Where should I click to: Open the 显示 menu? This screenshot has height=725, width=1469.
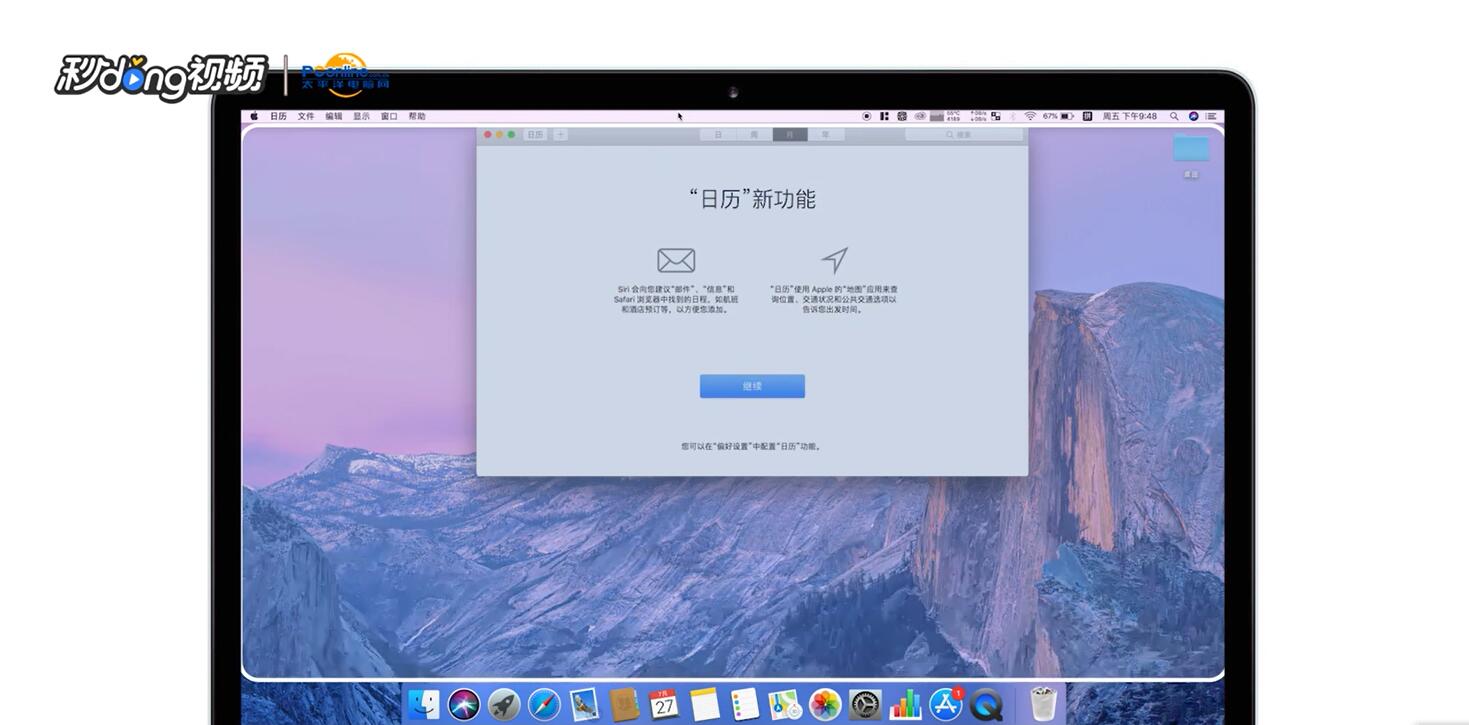pos(361,116)
